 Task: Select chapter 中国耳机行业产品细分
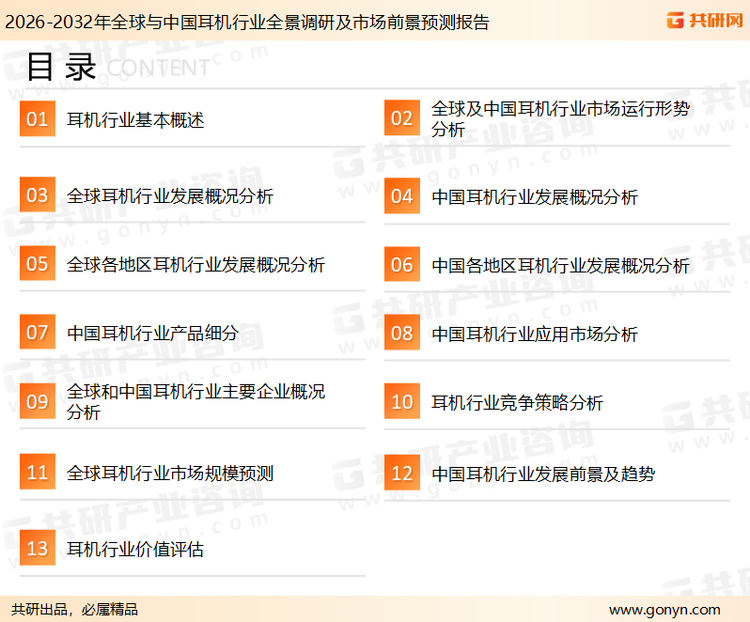pos(153,333)
